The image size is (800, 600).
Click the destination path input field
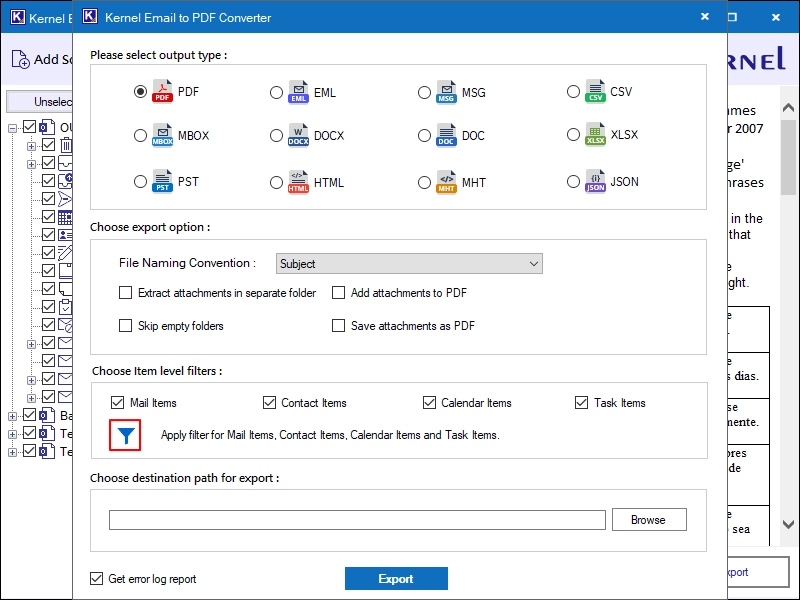pos(357,520)
